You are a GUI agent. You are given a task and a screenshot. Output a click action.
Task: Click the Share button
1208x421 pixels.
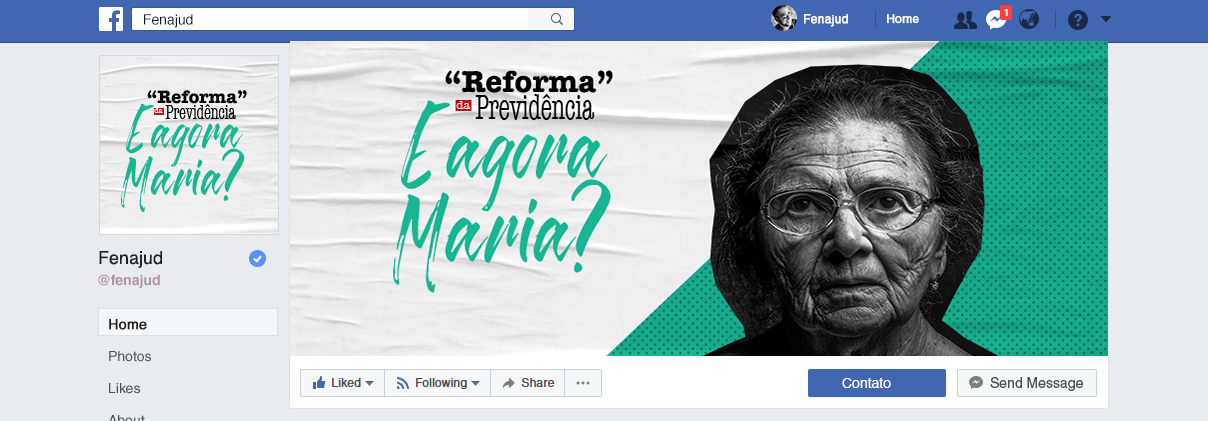[528, 383]
